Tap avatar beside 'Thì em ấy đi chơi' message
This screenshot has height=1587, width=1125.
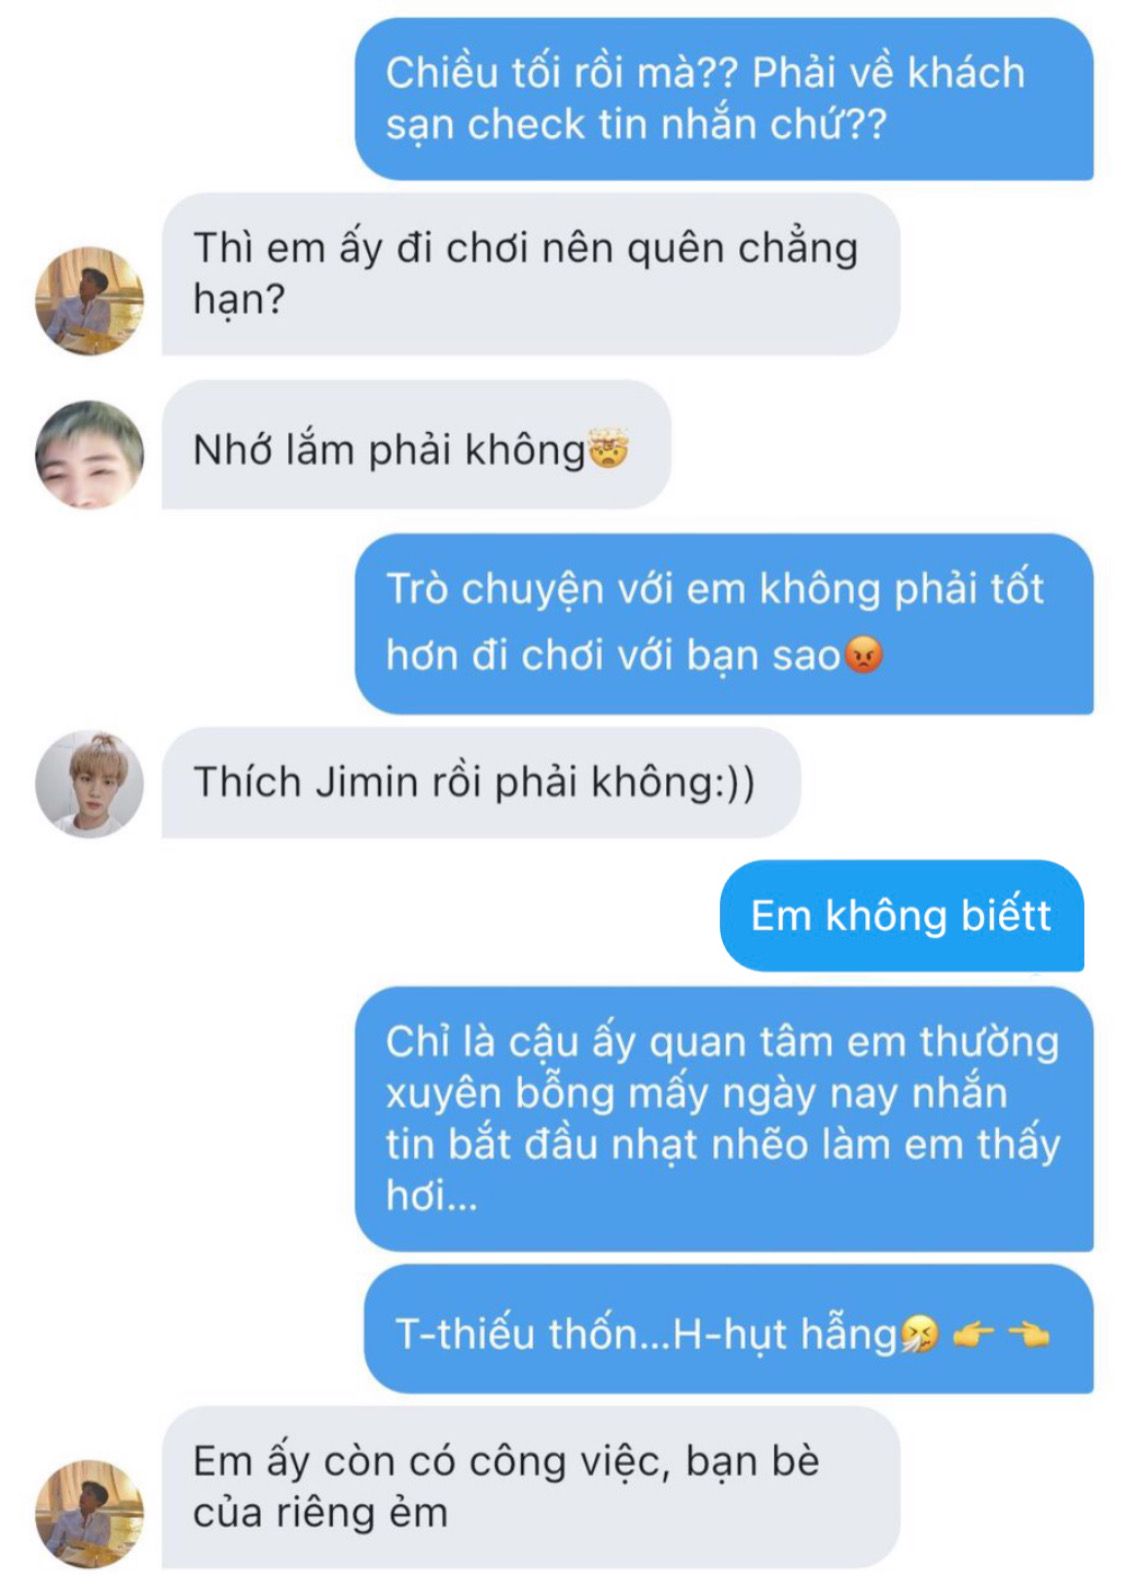[89, 301]
